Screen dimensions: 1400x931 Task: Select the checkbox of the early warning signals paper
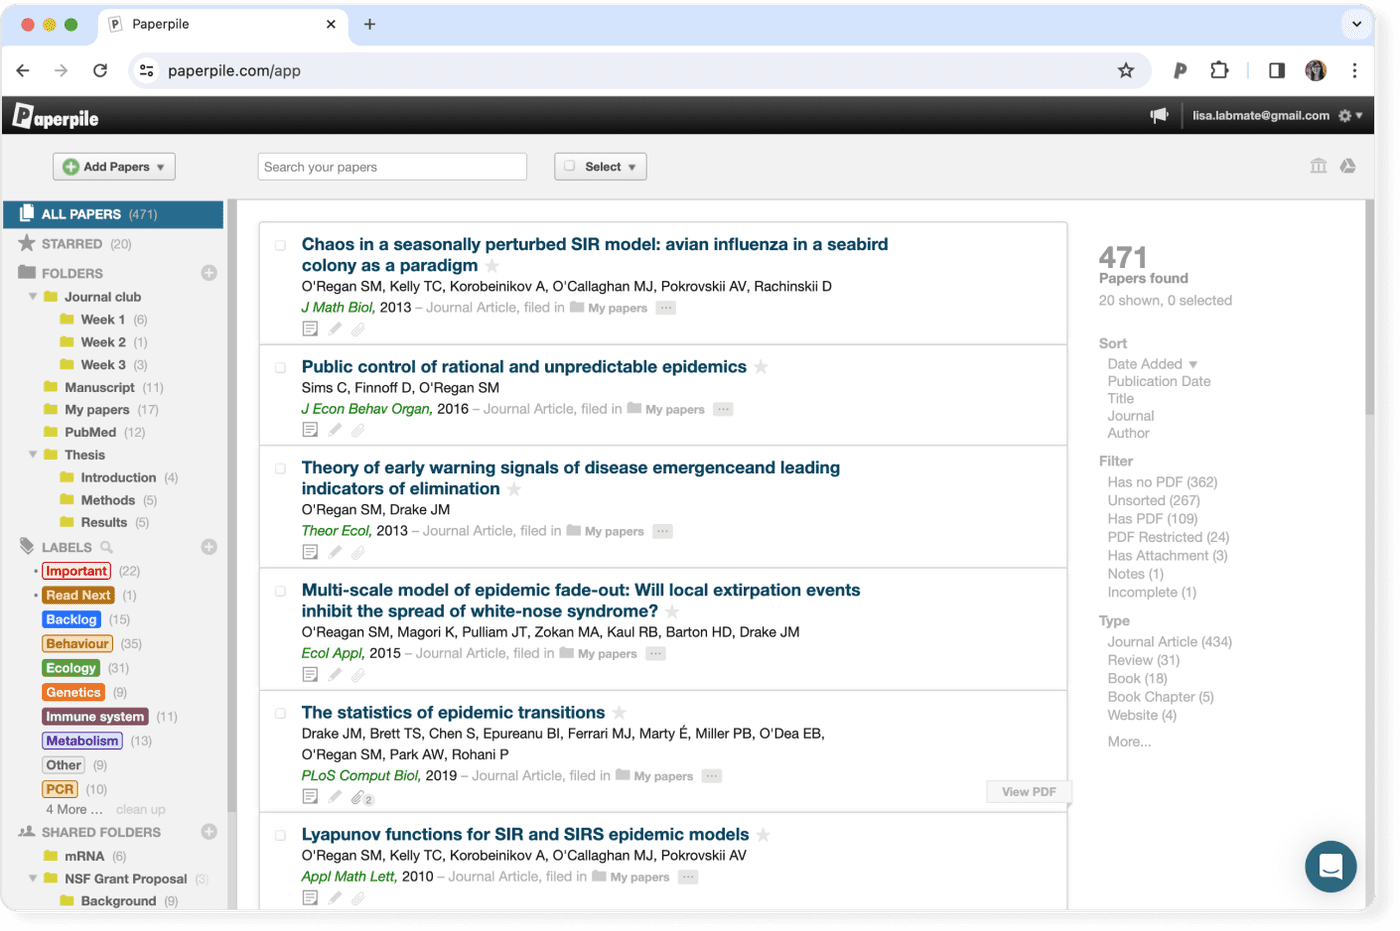[281, 468]
